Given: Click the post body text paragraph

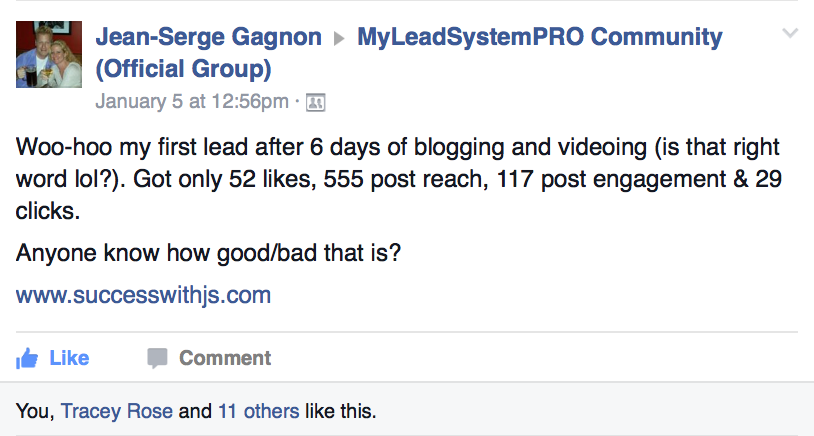Looking at the screenshot, I should (398, 179).
